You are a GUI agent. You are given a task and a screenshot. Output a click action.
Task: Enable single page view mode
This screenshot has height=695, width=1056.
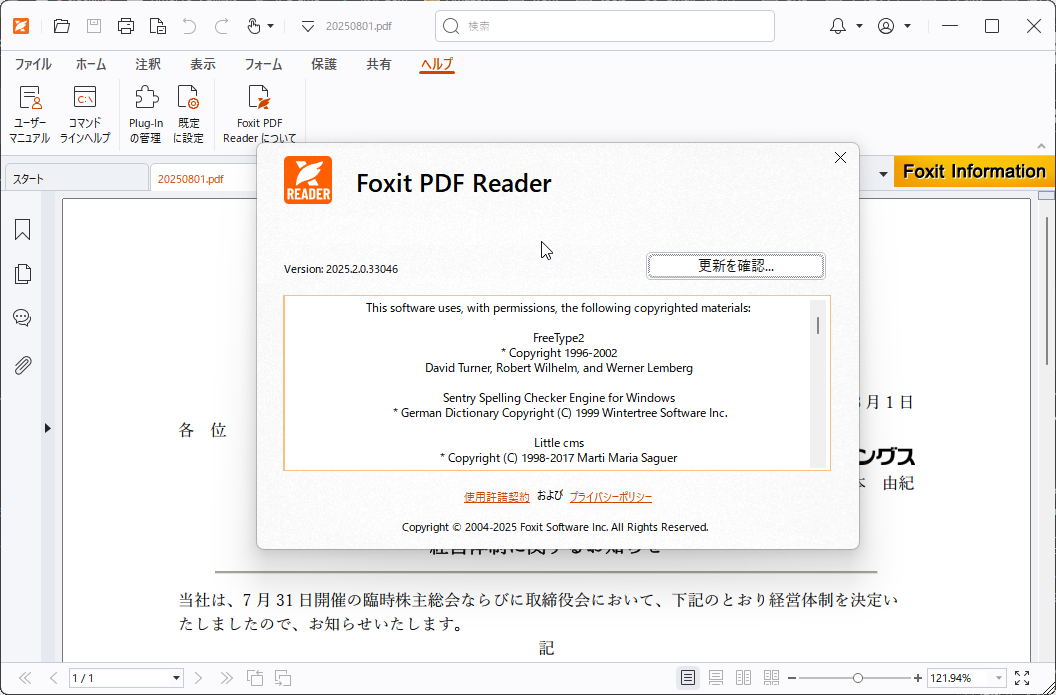pyautogui.click(x=688, y=677)
